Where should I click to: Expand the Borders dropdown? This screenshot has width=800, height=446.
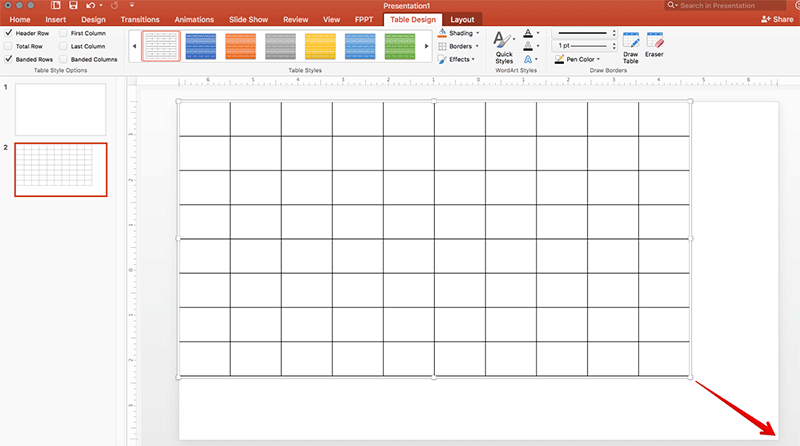(459, 46)
